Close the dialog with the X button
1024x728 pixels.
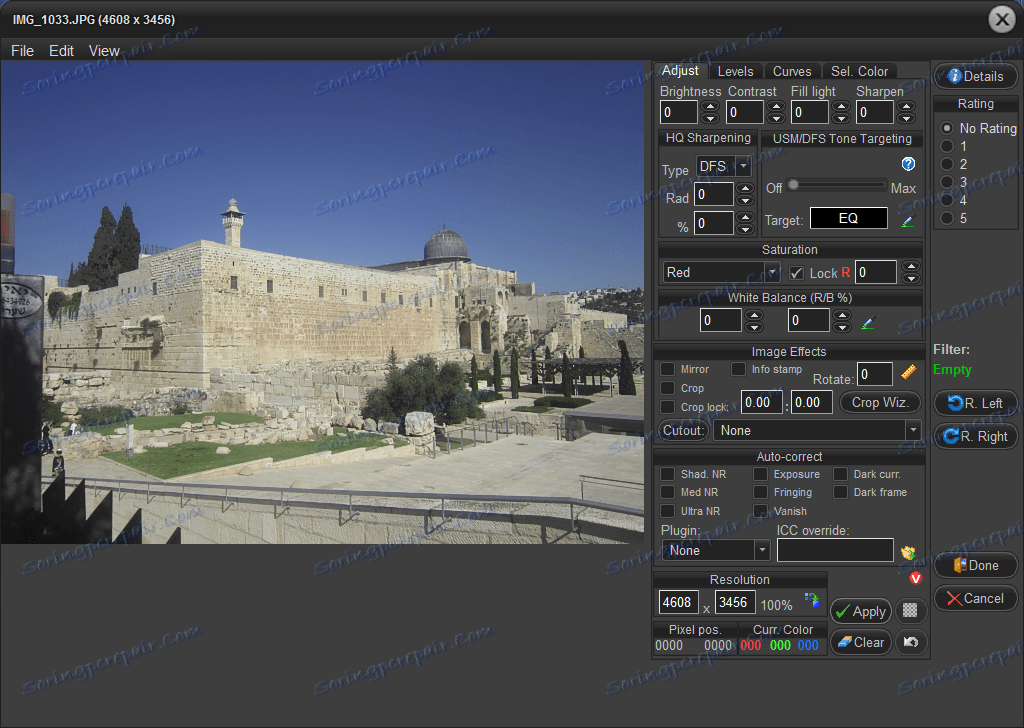[x=1001, y=20]
